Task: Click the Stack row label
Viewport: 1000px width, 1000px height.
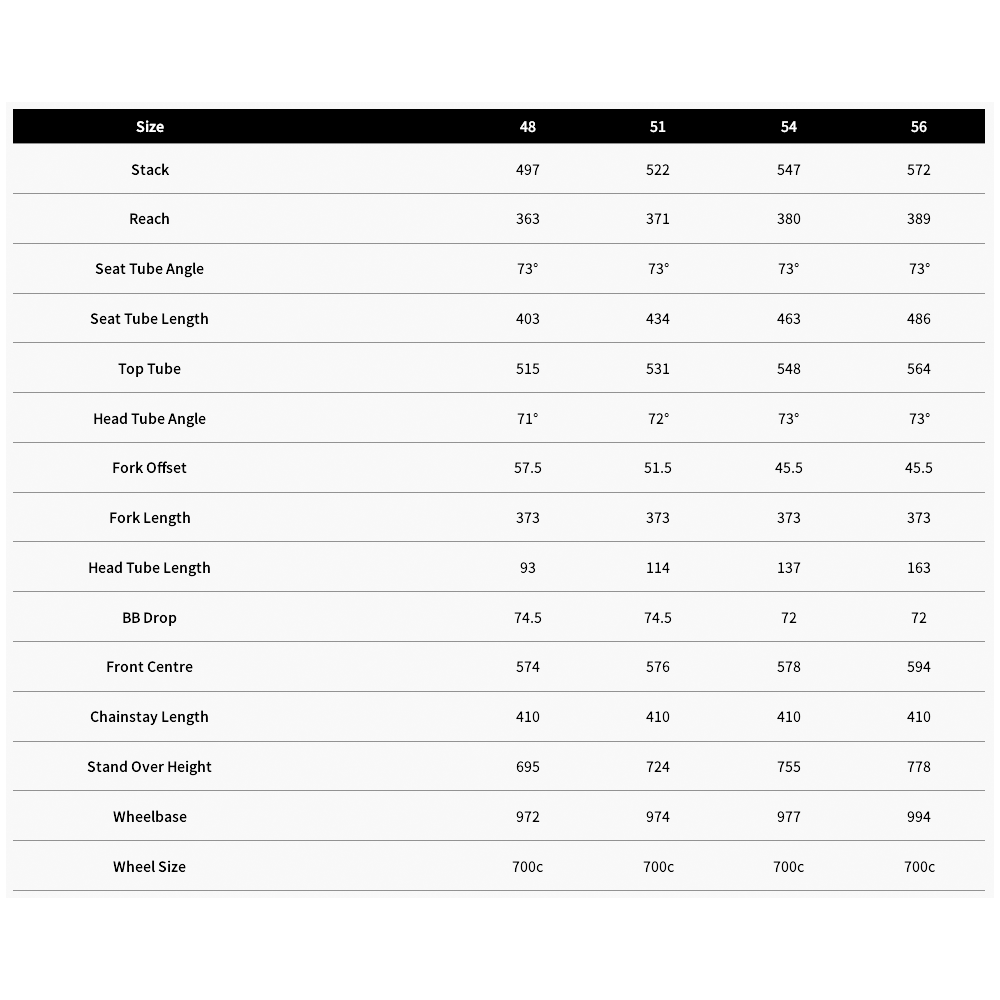Action: pyautogui.click(x=150, y=170)
